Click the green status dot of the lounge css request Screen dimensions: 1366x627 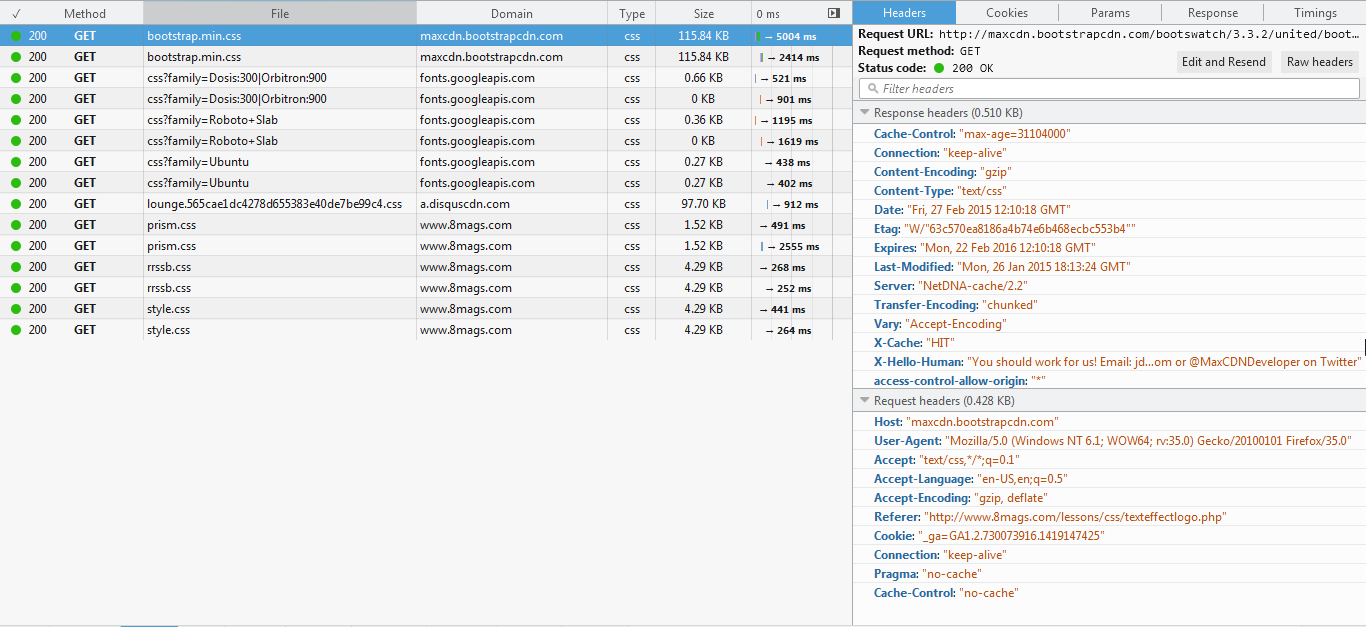tap(16, 204)
